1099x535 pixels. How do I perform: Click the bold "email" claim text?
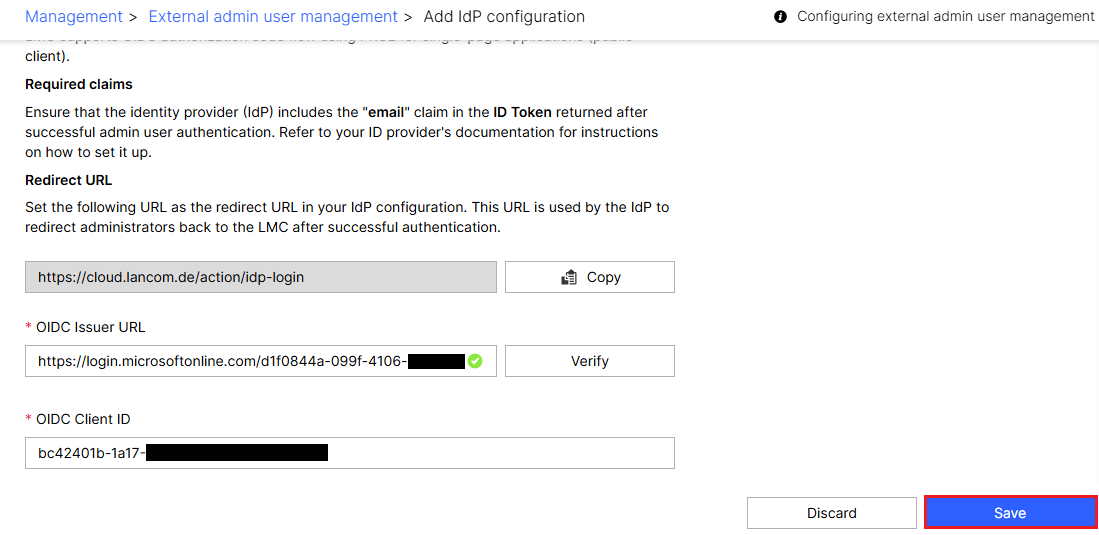[386, 112]
